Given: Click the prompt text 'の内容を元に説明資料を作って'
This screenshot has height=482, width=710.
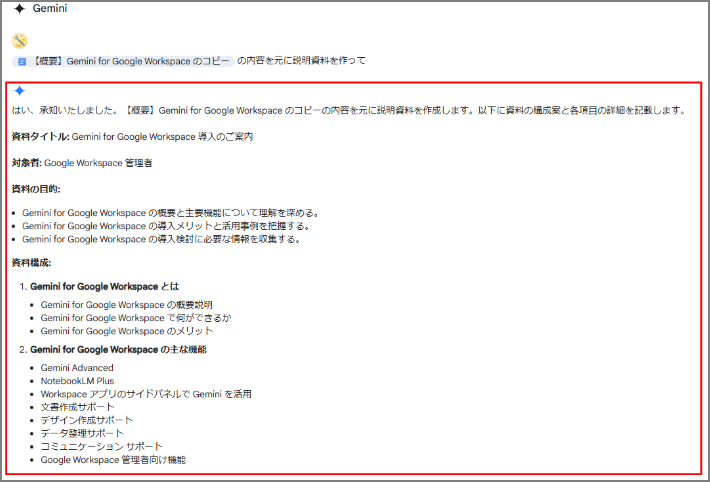Looking at the screenshot, I should 301,61.
